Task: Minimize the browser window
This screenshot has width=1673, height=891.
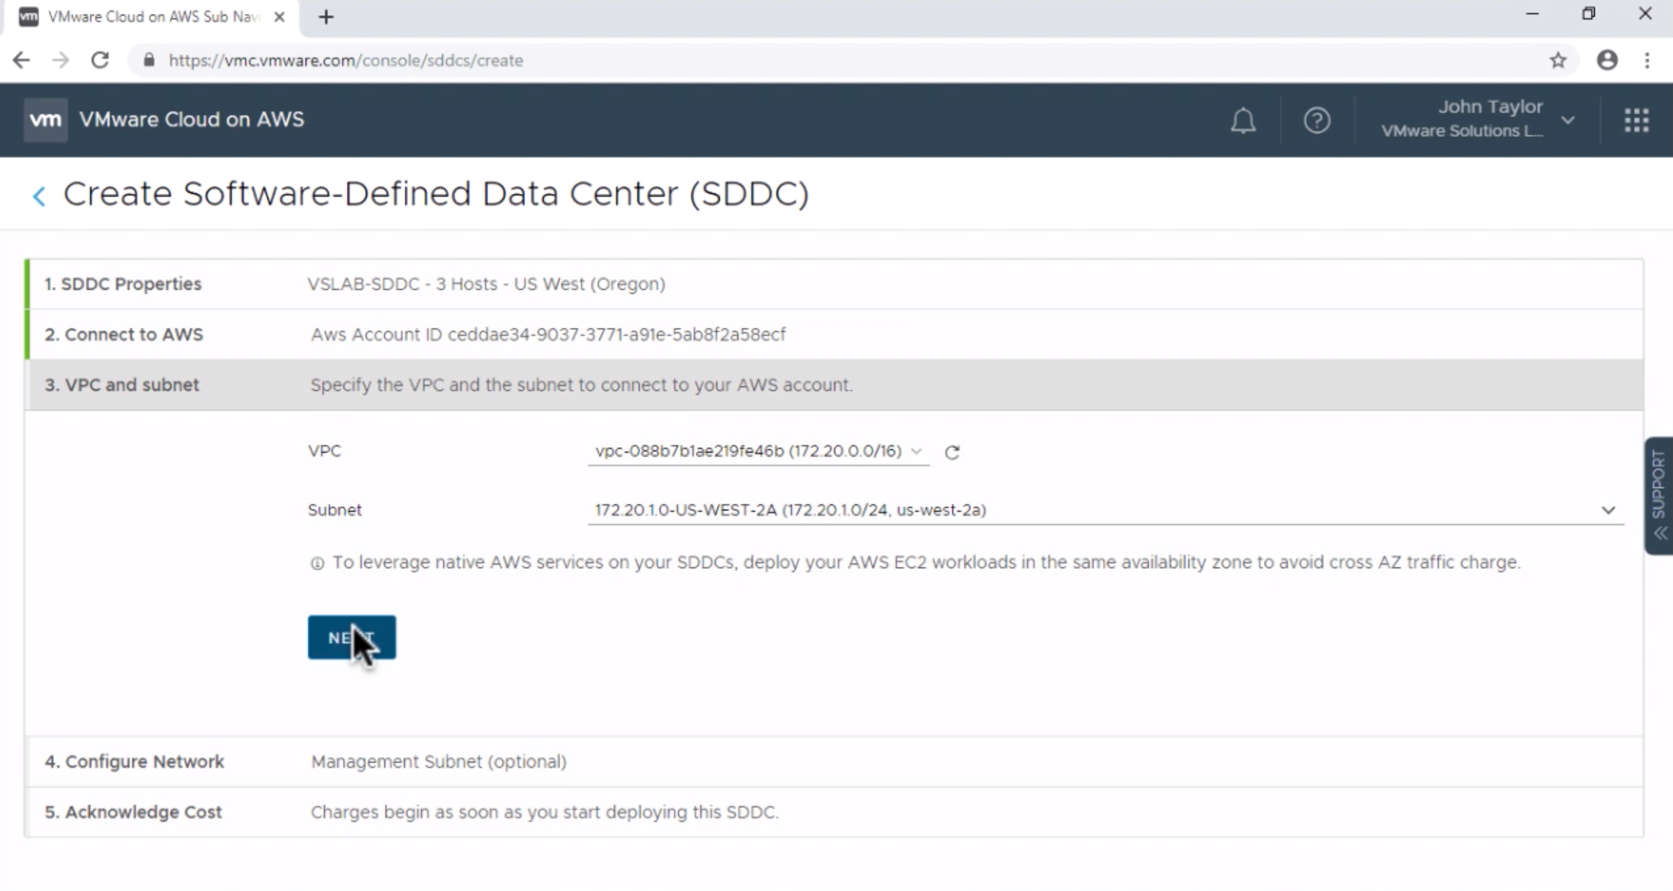Action: pyautogui.click(x=1532, y=14)
